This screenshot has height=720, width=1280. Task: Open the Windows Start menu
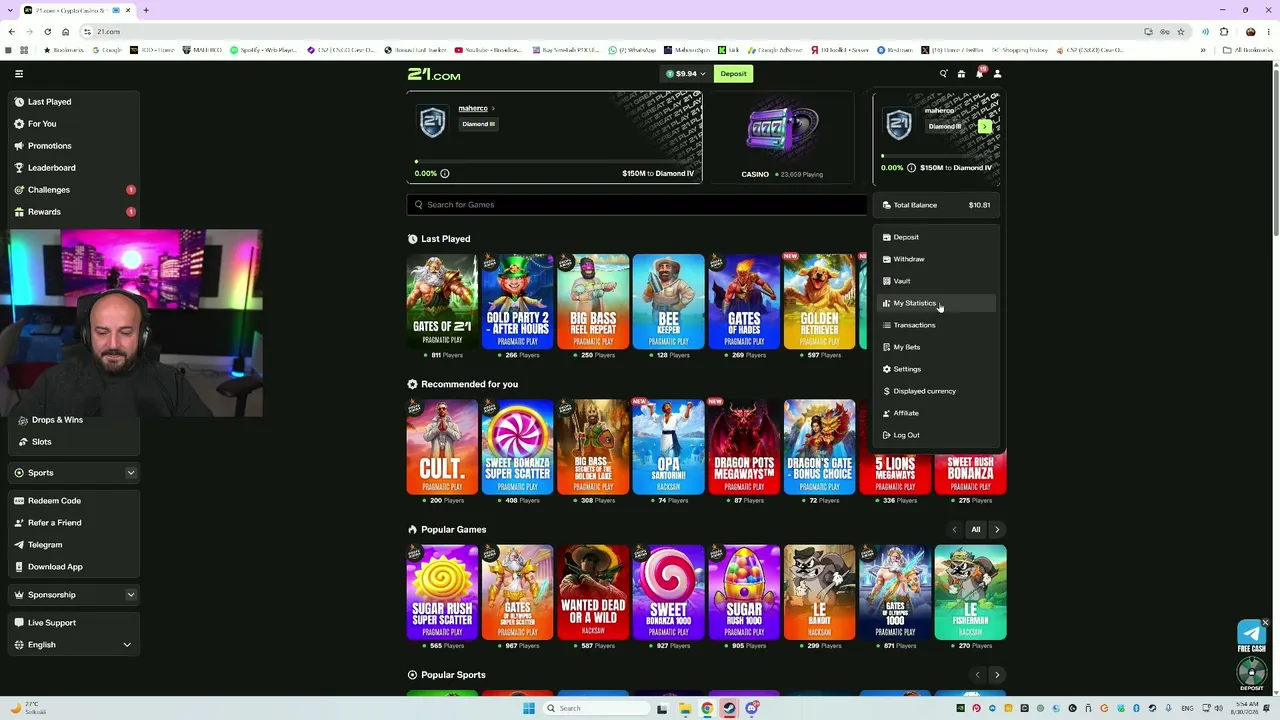pos(529,708)
